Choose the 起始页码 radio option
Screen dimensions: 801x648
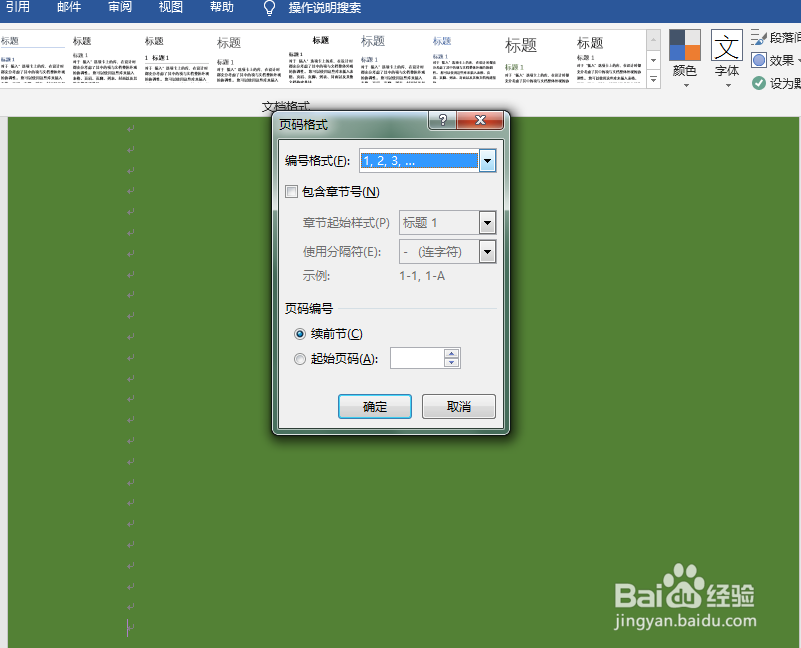(x=299, y=358)
